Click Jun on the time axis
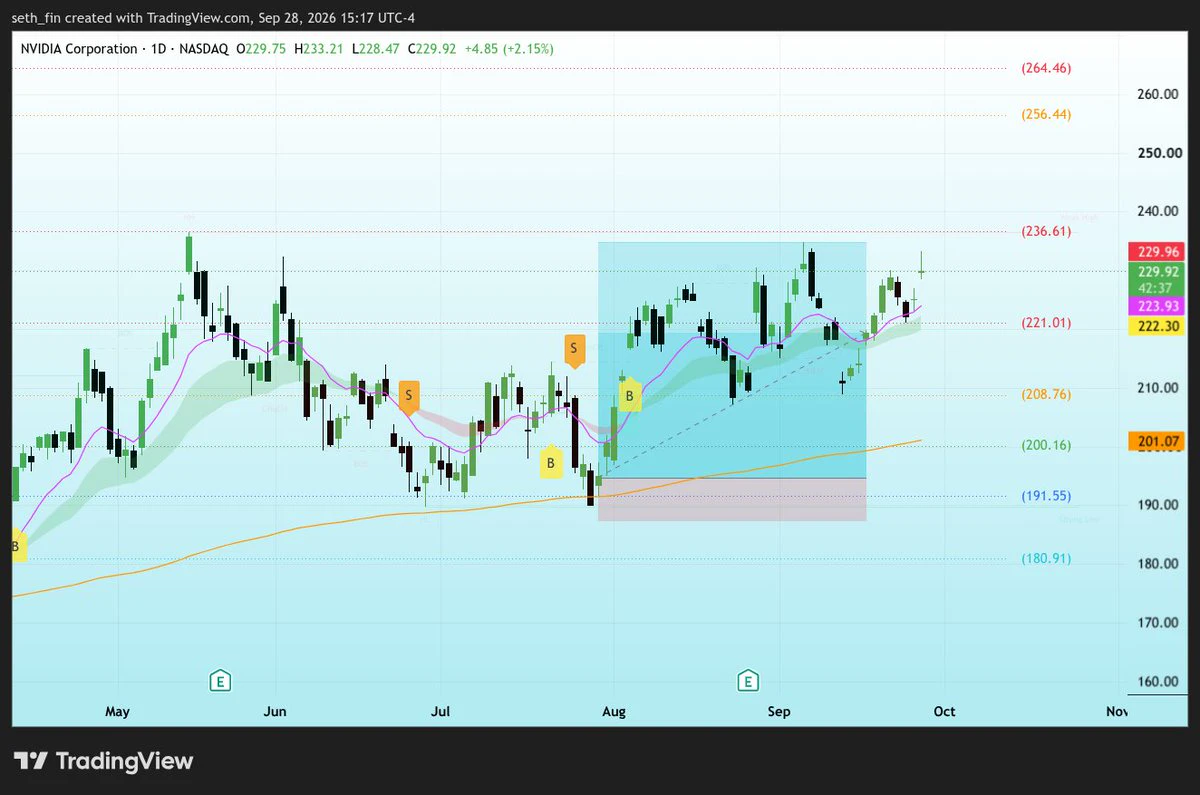This screenshot has height=795, width=1200. (274, 712)
